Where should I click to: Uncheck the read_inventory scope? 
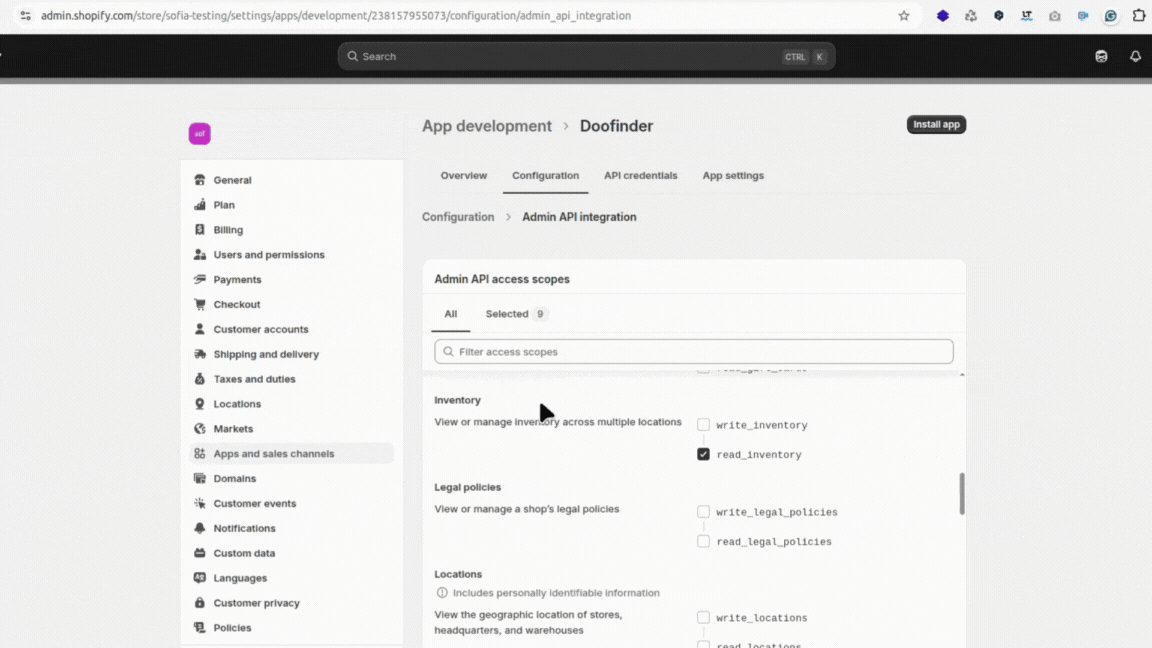click(x=704, y=454)
